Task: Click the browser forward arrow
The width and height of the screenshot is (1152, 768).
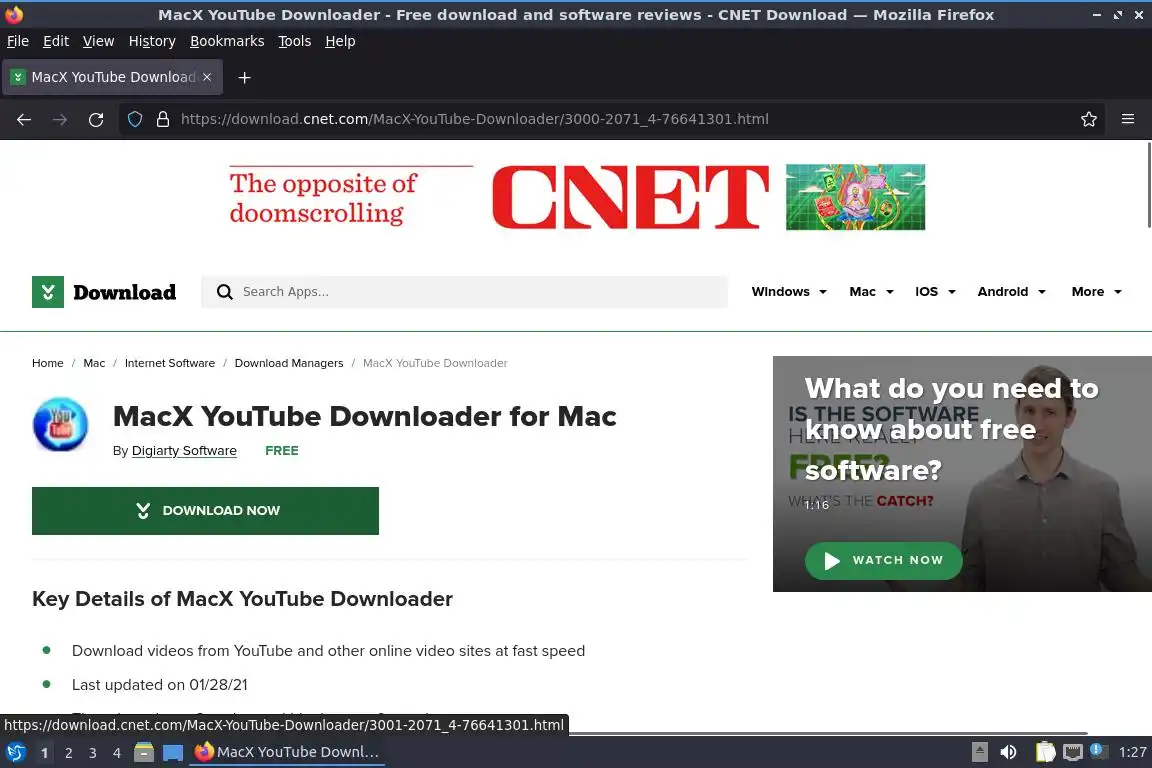Action: click(x=60, y=119)
